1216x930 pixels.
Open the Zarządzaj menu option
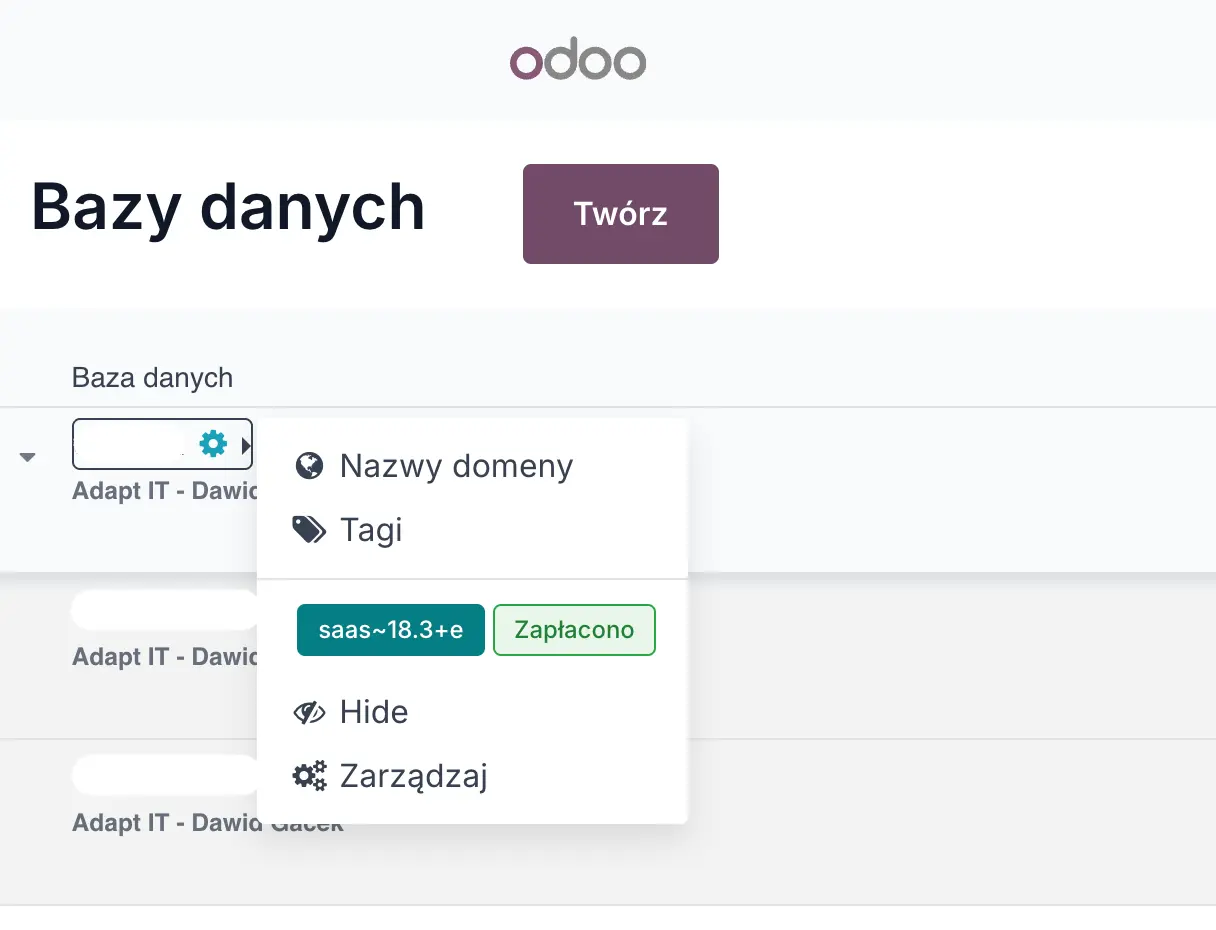click(x=414, y=775)
